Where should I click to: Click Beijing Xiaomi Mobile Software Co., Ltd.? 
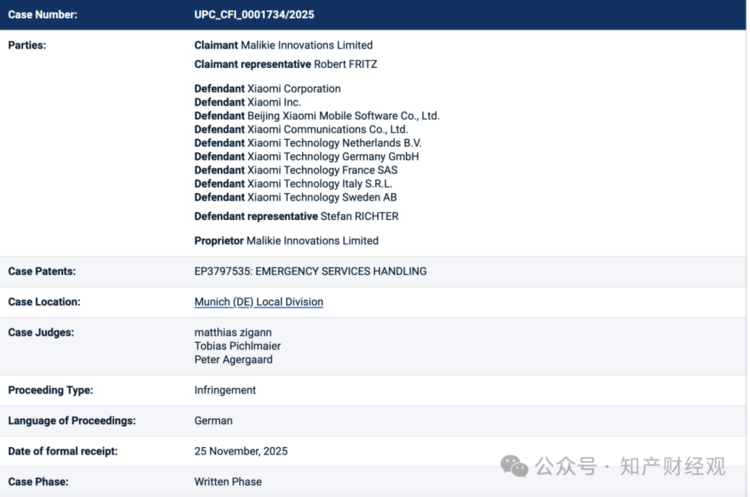[x=343, y=116]
